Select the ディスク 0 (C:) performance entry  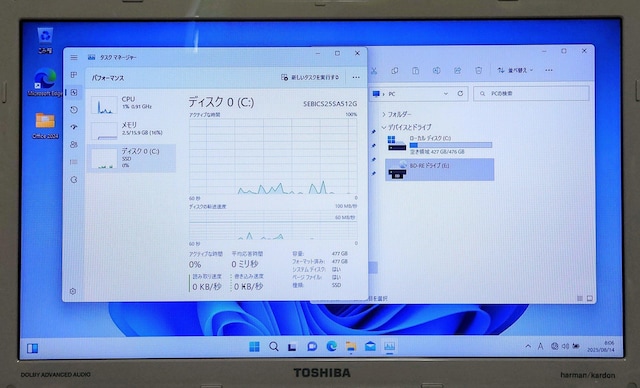[131, 158]
